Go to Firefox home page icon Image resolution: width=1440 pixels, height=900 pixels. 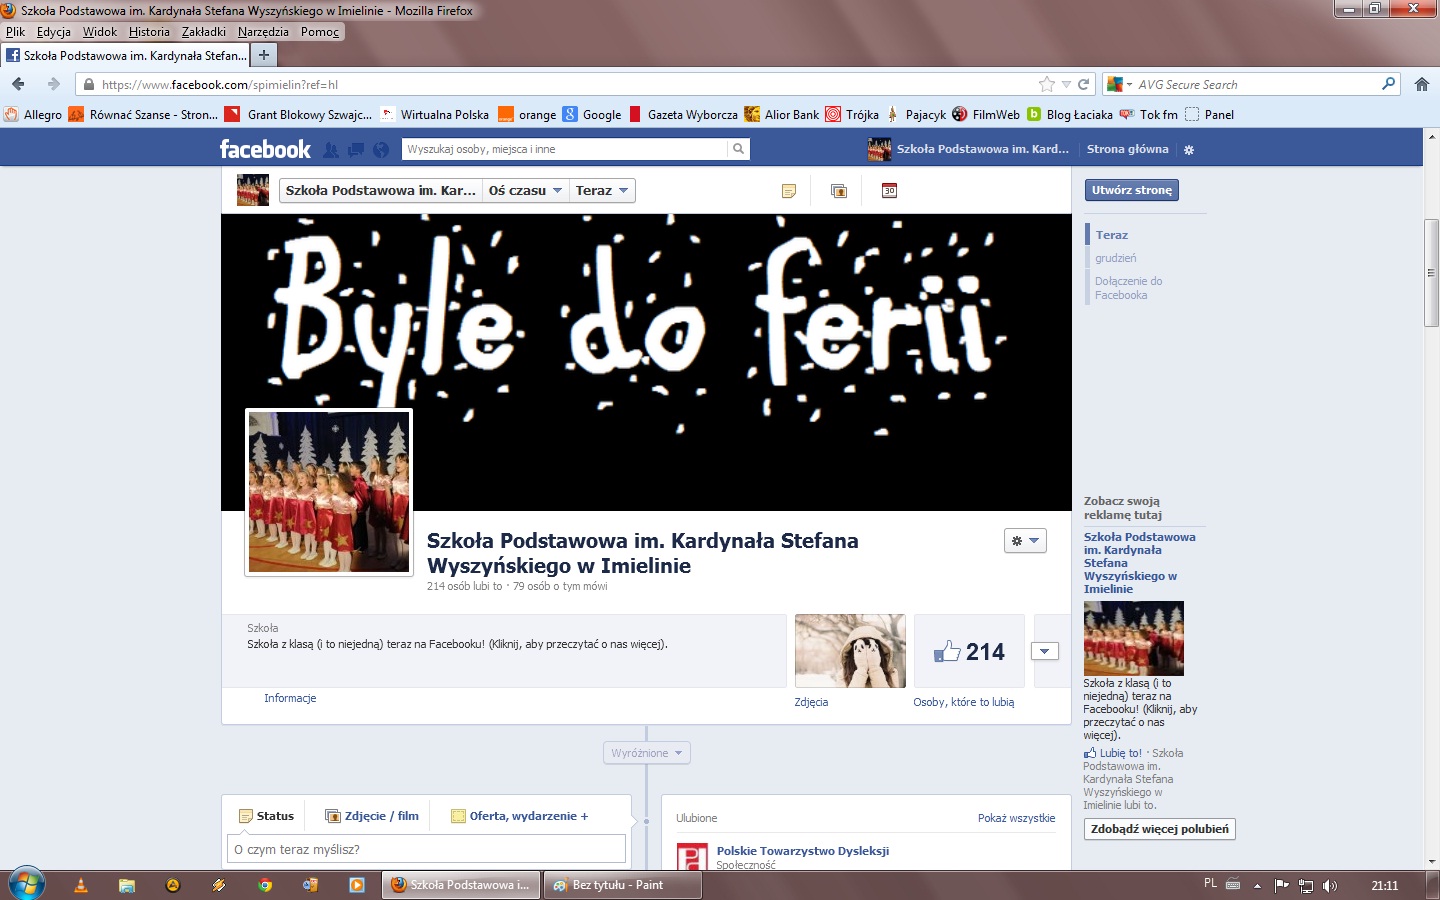(1421, 85)
